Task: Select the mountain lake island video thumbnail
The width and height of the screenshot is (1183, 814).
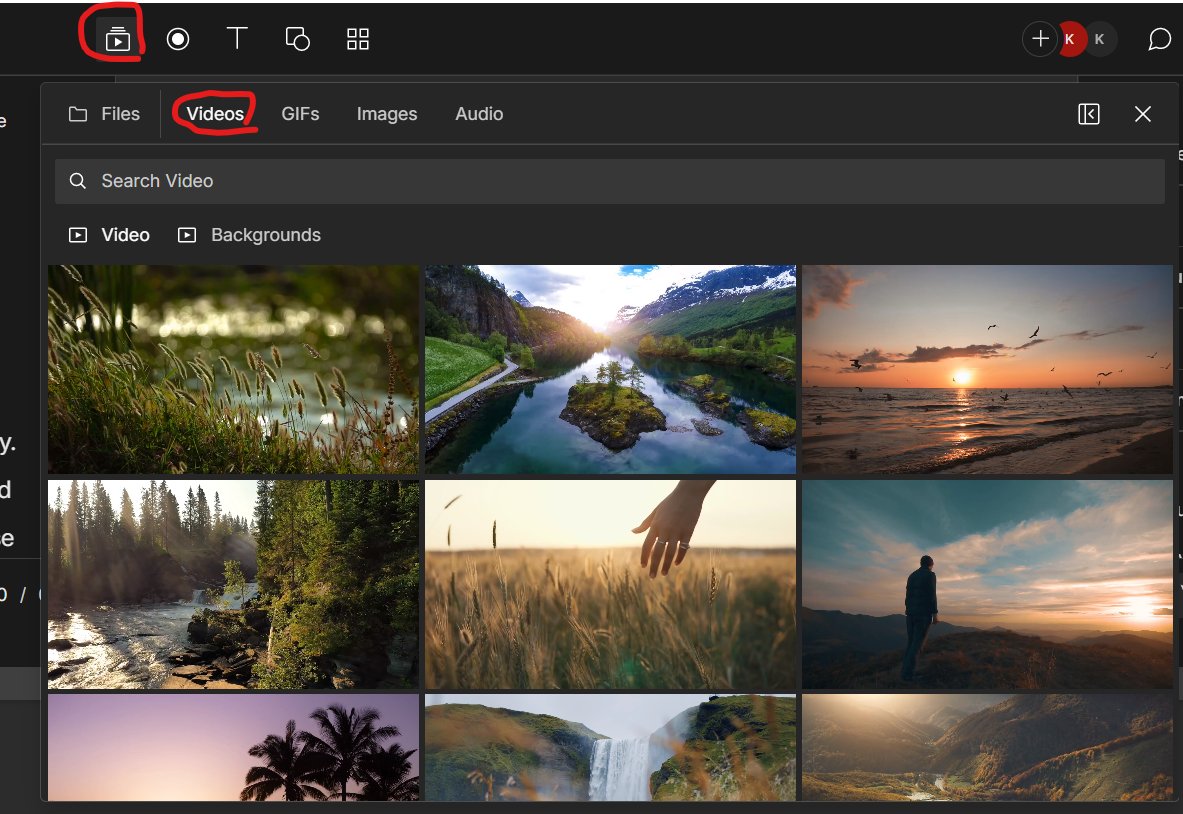Action: click(610, 369)
